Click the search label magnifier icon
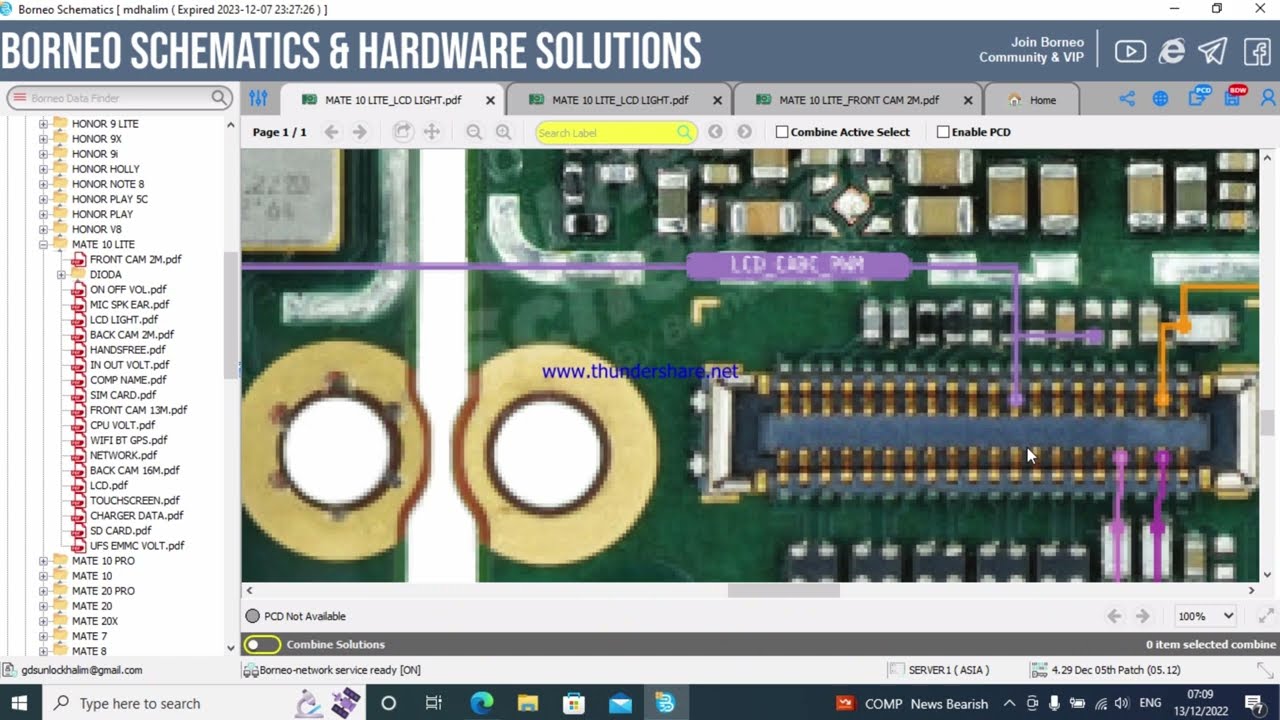 coord(684,132)
